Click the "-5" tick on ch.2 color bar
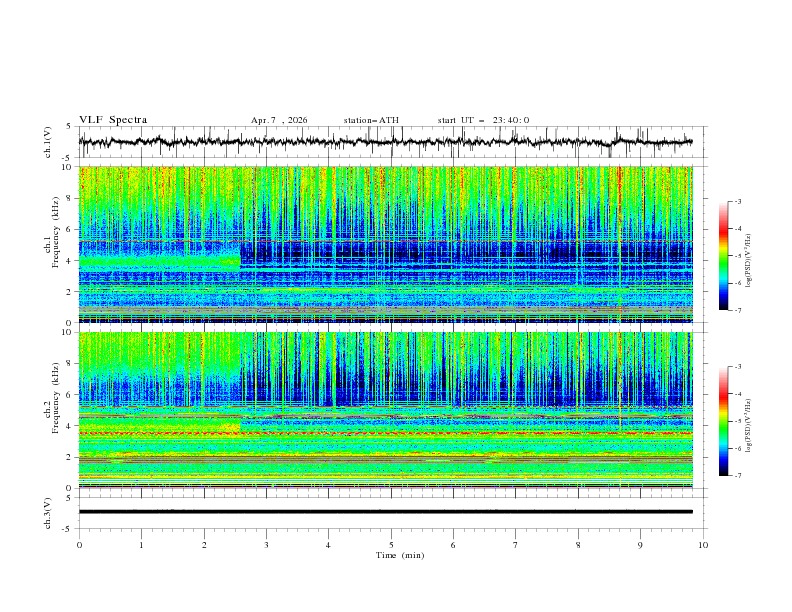Image resolution: width=792 pixels, height=612 pixels. [737, 421]
